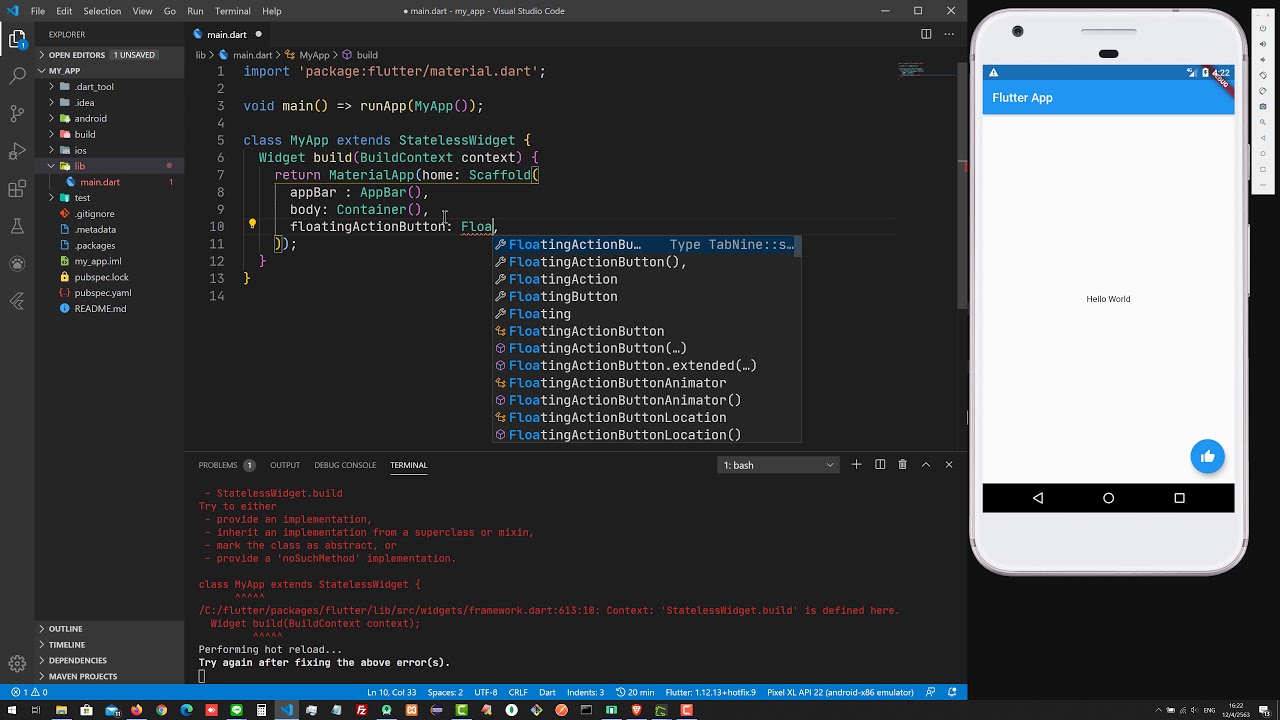Switch to the Problems panel tab

pos(227,465)
